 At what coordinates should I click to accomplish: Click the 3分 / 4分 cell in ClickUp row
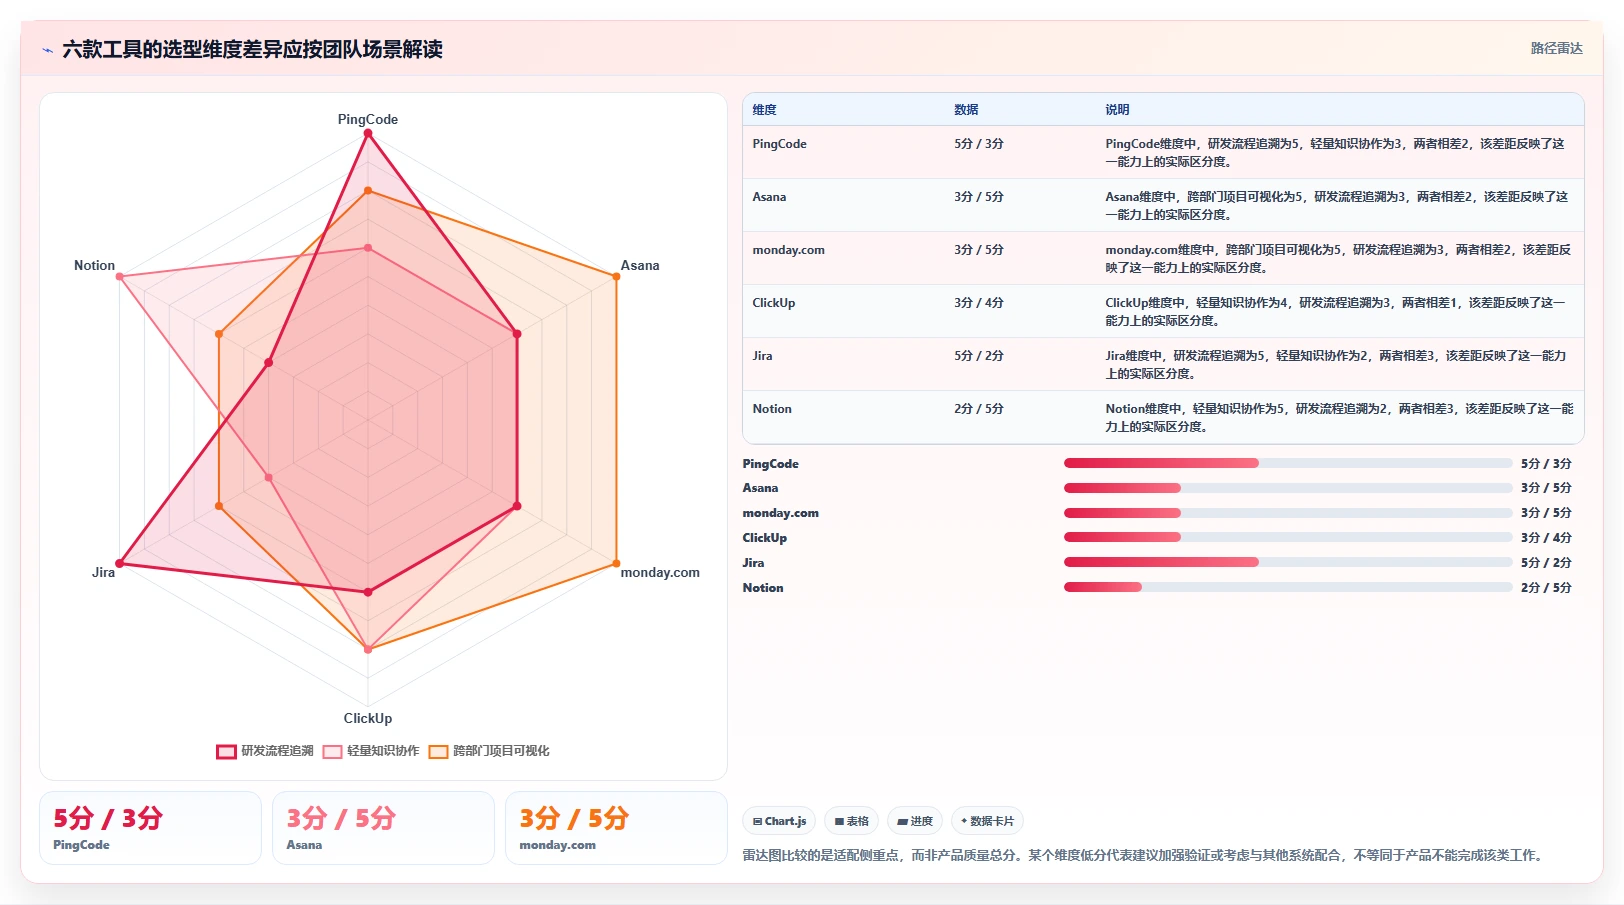pyautogui.click(x=978, y=303)
